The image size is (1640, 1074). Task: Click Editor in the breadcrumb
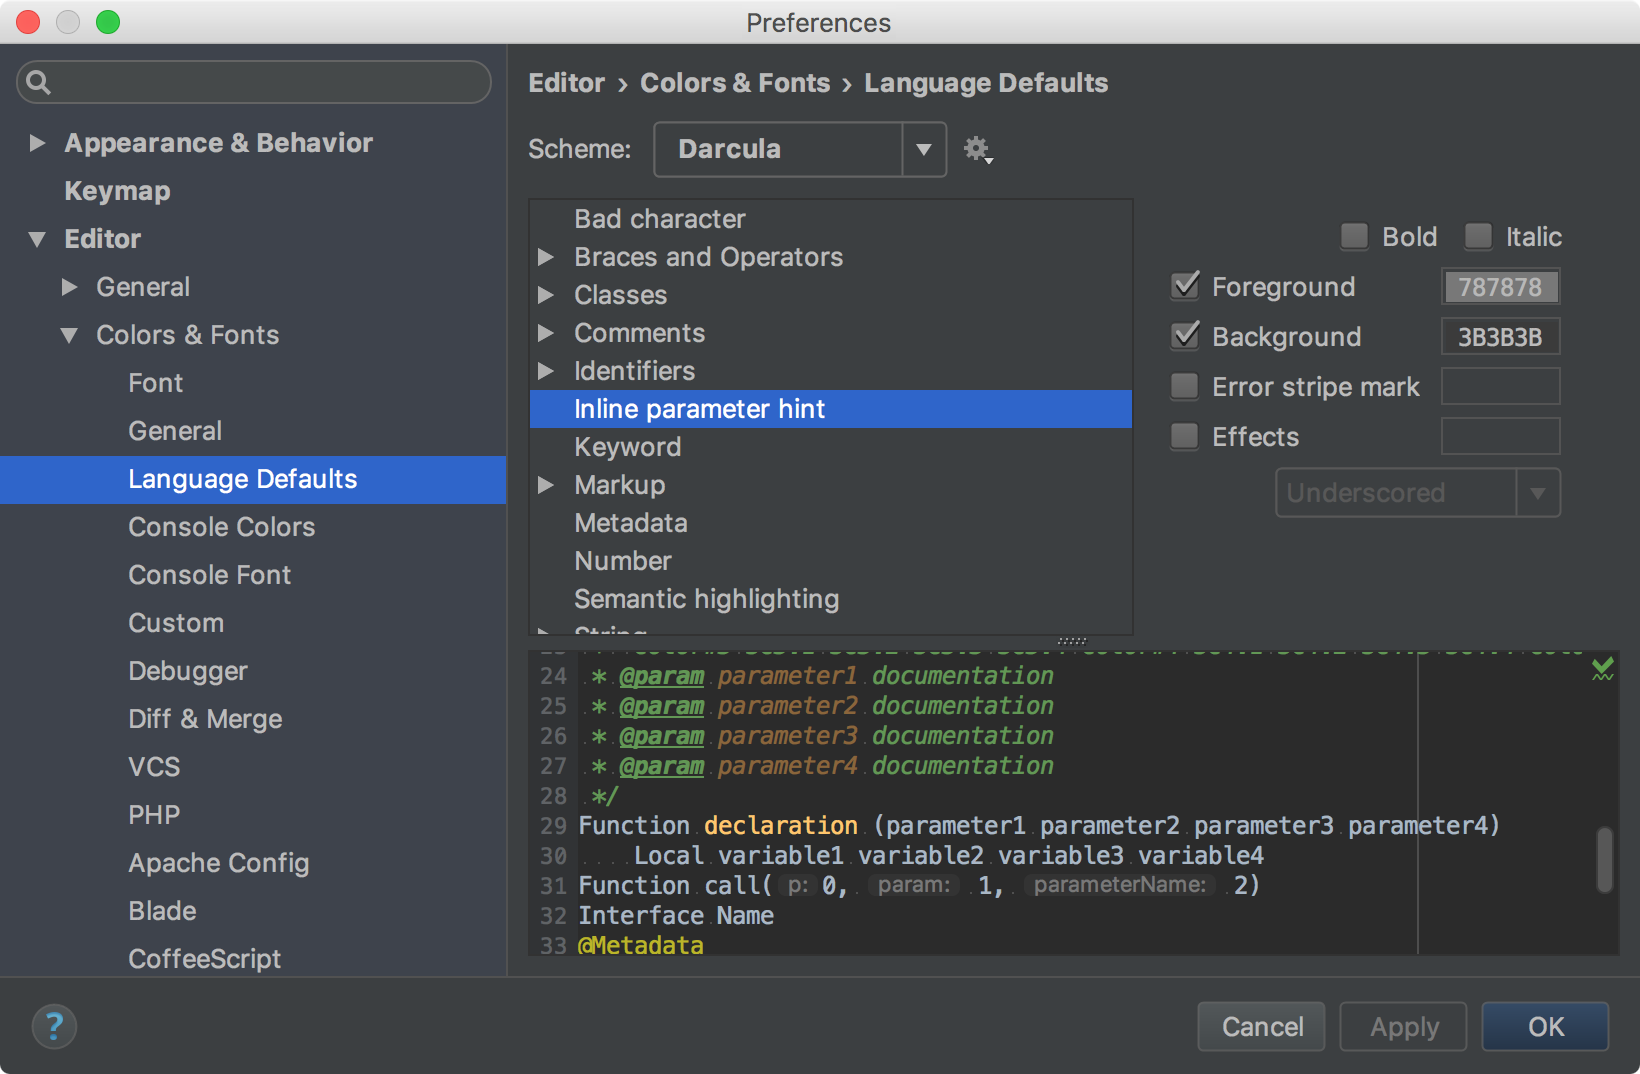567,83
